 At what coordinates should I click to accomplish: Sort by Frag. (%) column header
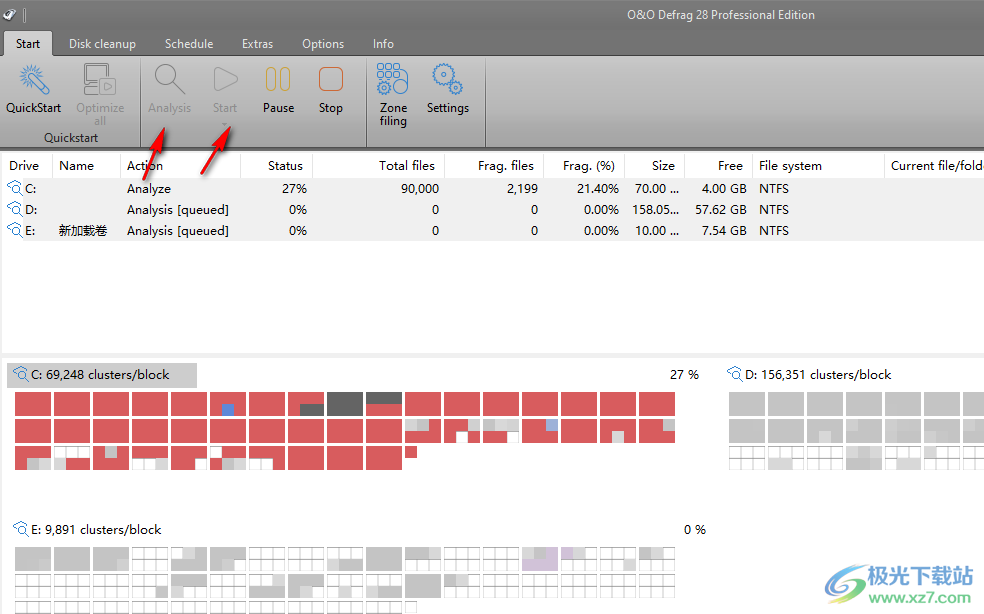click(588, 166)
